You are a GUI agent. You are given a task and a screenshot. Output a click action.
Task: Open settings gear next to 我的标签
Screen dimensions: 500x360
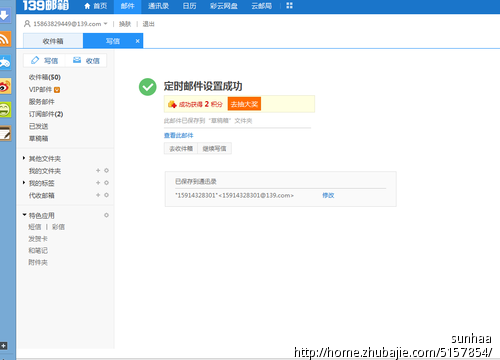106,183
